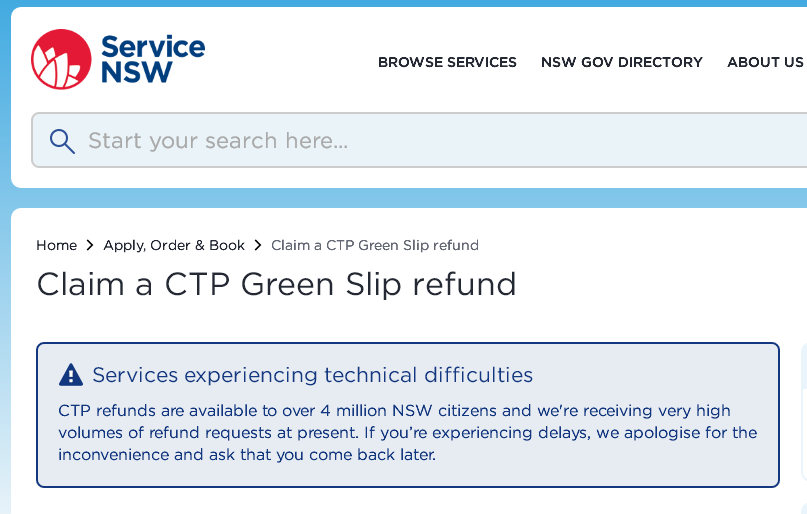The width and height of the screenshot is (807, 514).
Task: Click the magnifying glass search icon
Action: (62, 141)
